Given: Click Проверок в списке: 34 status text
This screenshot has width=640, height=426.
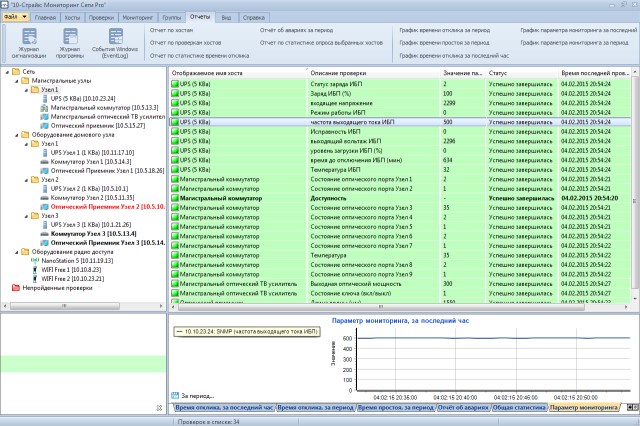Looking at the screenshot, I should click(x=208, y=422).
